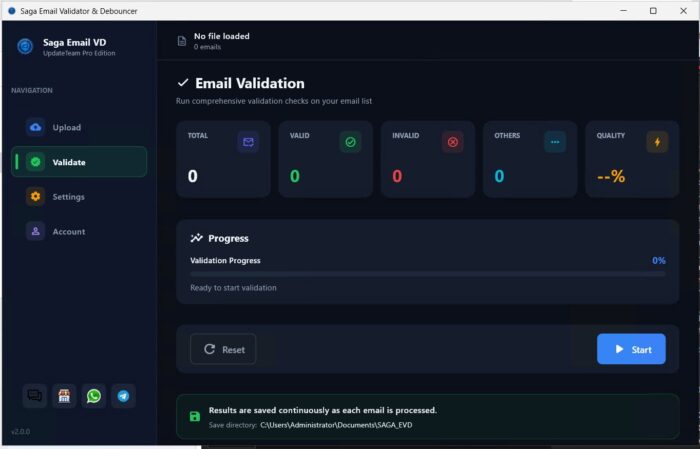Screen dimensions: 700x449
Task: Click the 'Email Validation' heading
Action: 250,83
